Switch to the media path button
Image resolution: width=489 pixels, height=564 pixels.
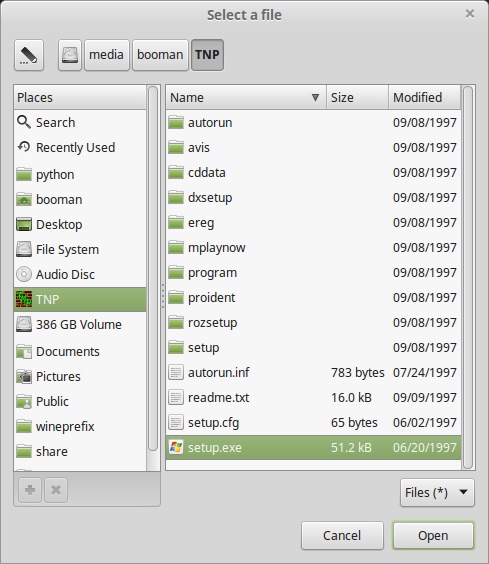[x=107, y=55]
